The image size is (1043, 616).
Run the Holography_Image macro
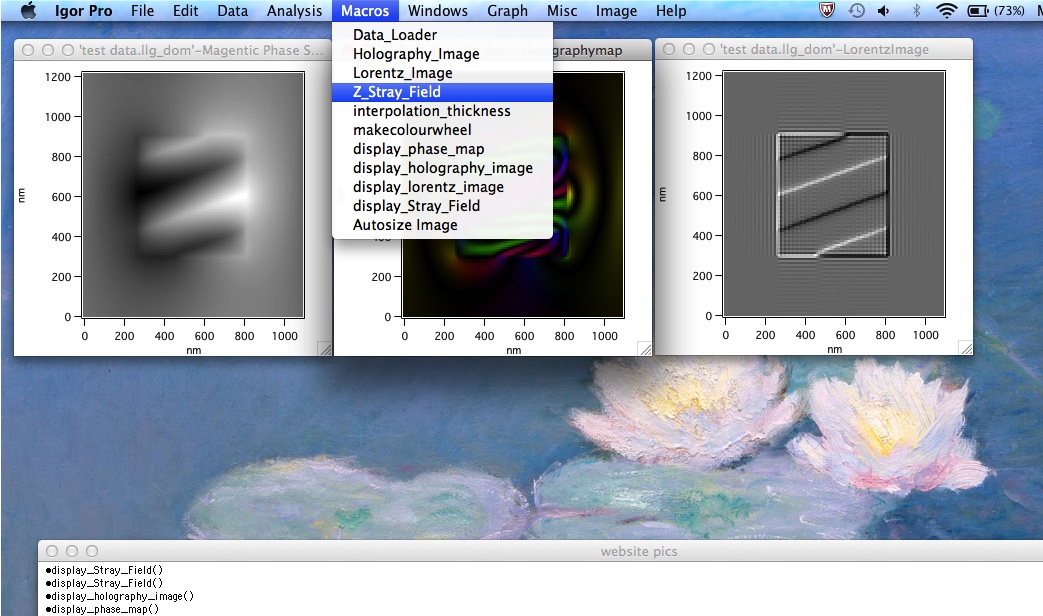point(416,54)
